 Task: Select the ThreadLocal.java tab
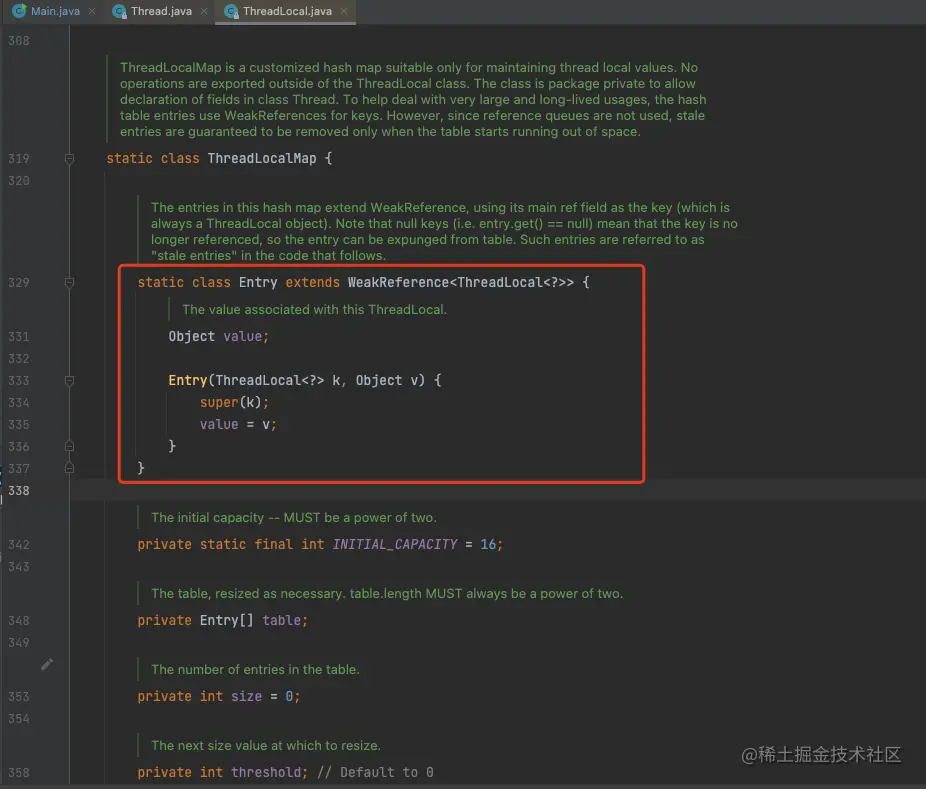click(x=287, y=11)
